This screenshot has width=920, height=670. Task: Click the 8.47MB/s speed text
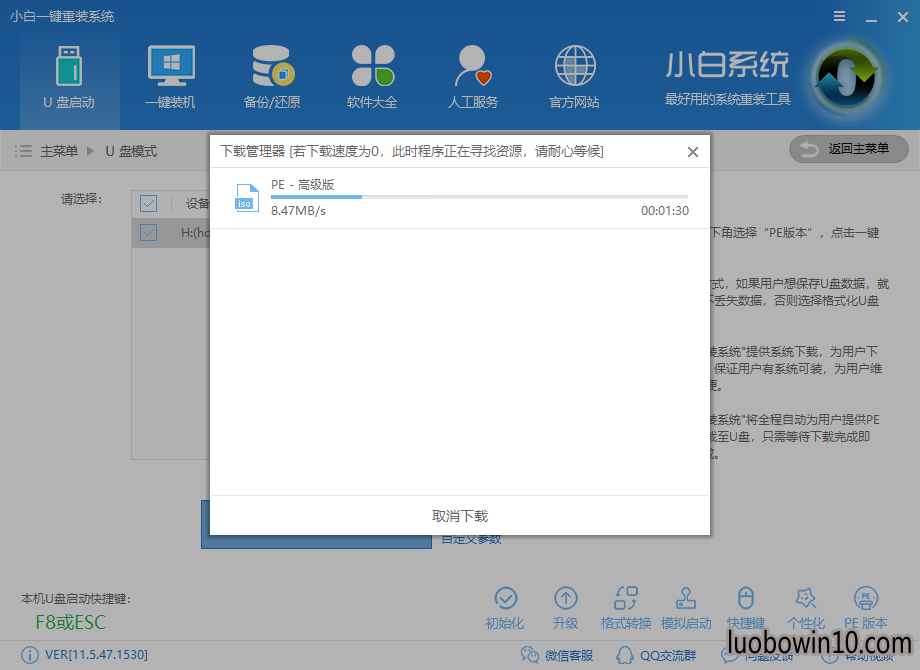pyautogui.click(x=298, y=211)
